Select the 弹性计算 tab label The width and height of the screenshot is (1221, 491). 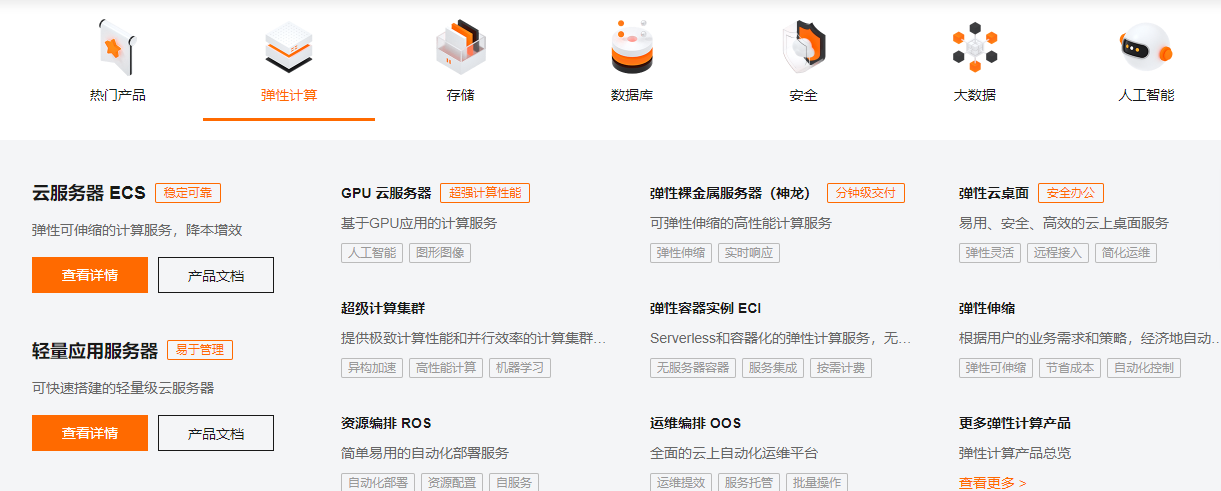pyautogui.click(x=289, y=95)
